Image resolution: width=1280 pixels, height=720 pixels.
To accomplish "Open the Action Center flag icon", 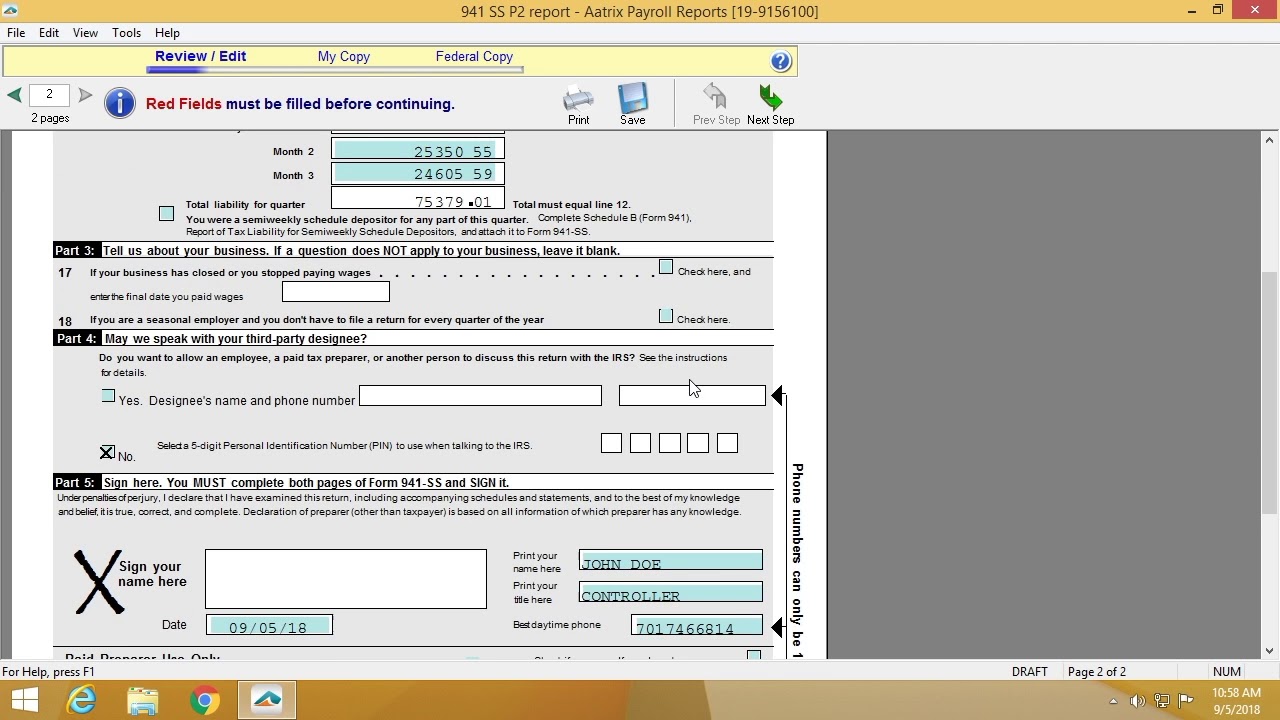I will pyautogui.click(x=1186, y=701).
